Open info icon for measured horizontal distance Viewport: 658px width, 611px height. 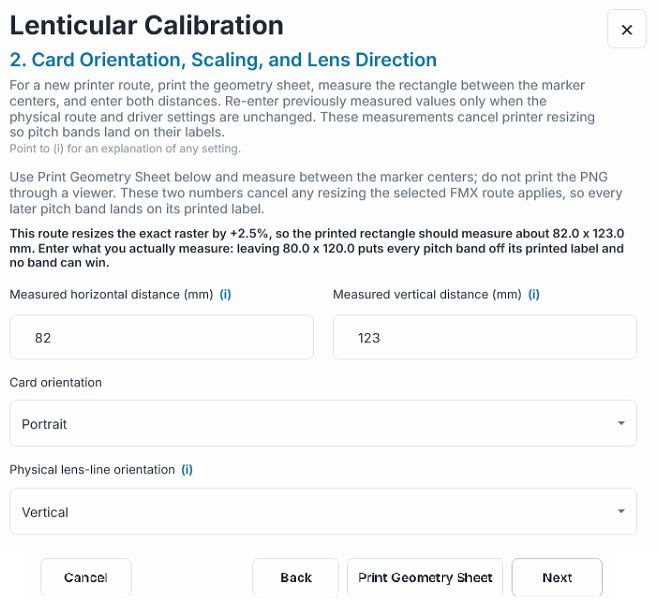[225, 295]
